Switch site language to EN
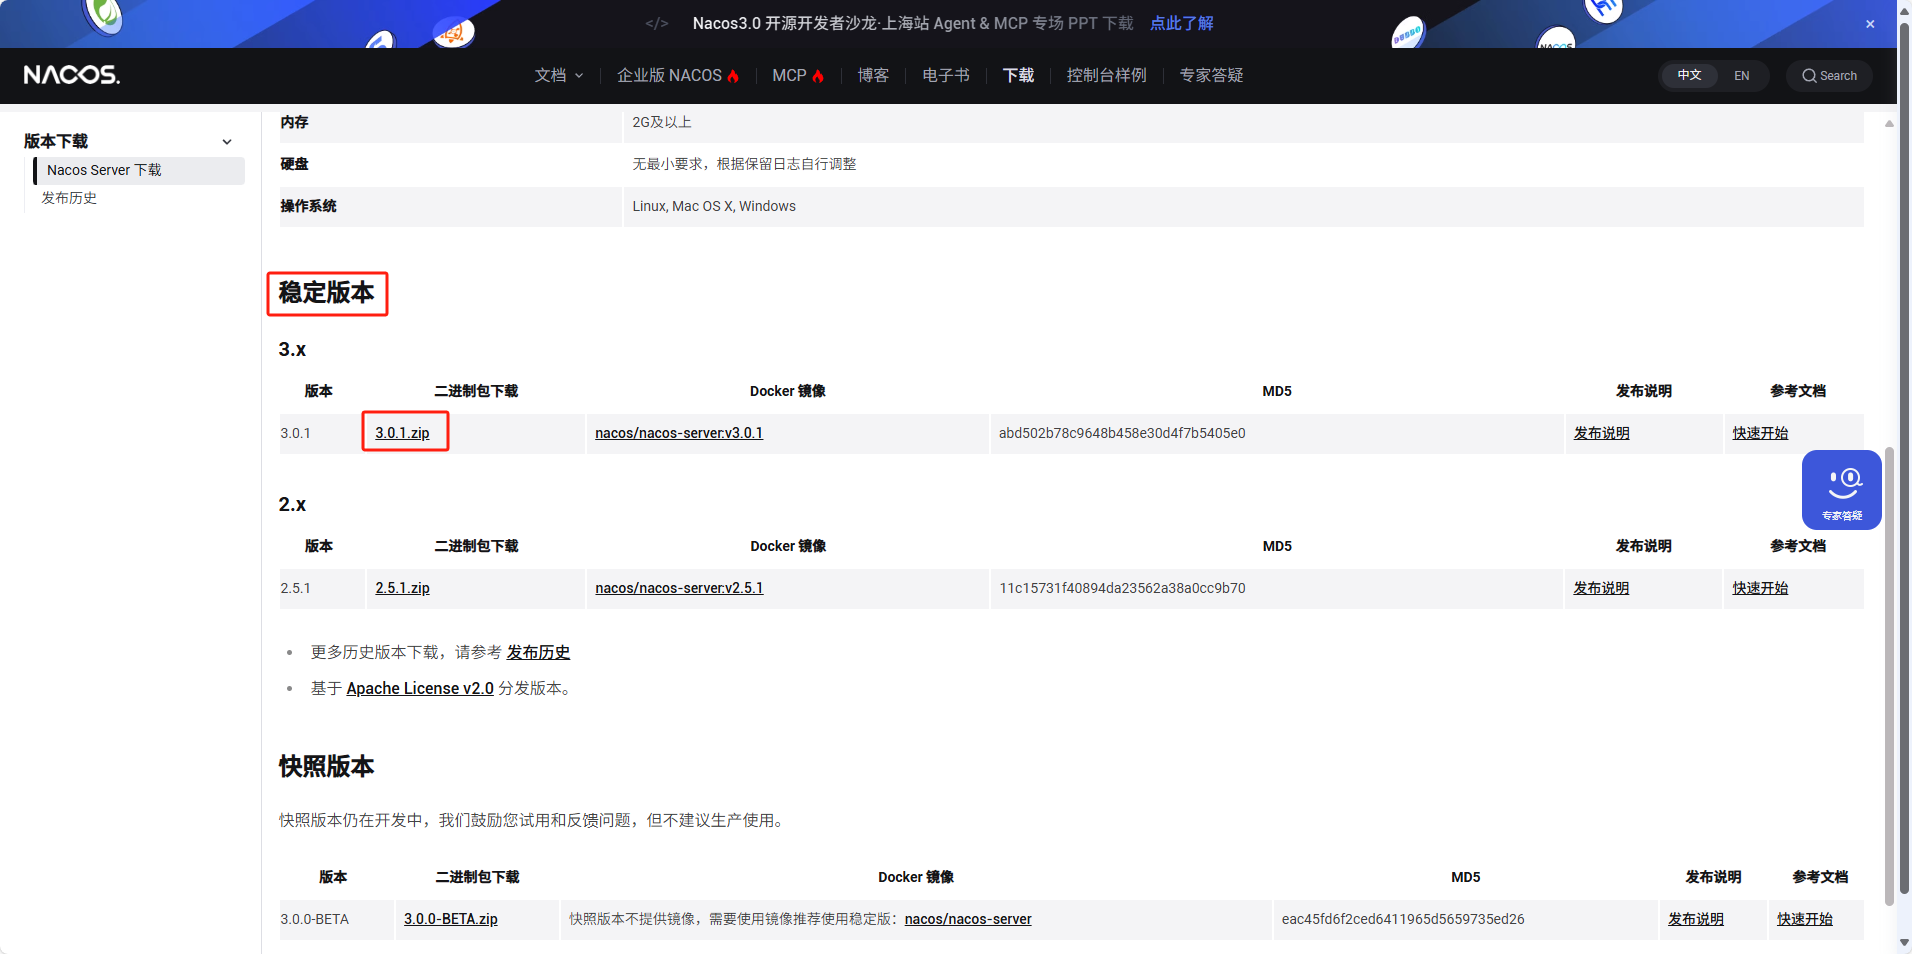The width and height of the screenshot is (1912, 954). [1742, 75]
